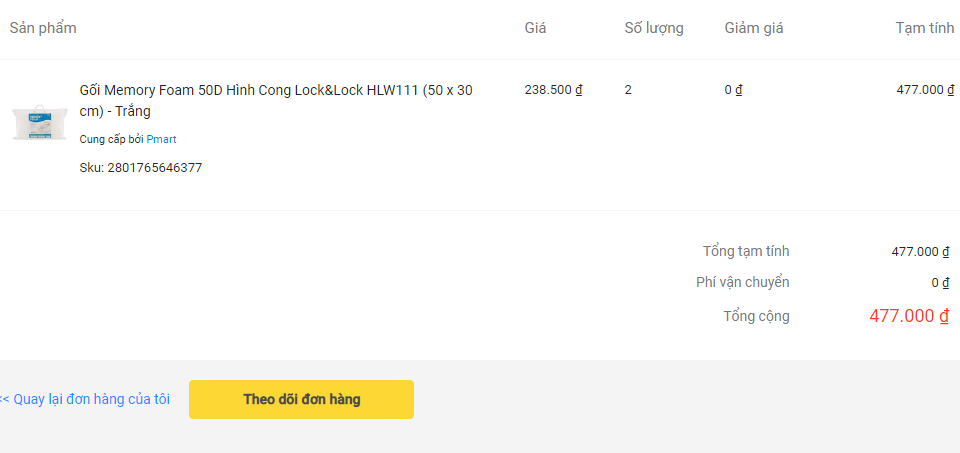Select the Số lượng column header
Viewport: 960px width, 453px height.
(x=654, y=28)
